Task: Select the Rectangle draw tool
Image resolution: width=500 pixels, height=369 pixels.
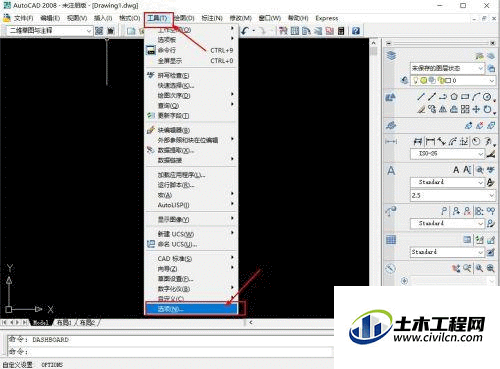Action: coord(465,97)
